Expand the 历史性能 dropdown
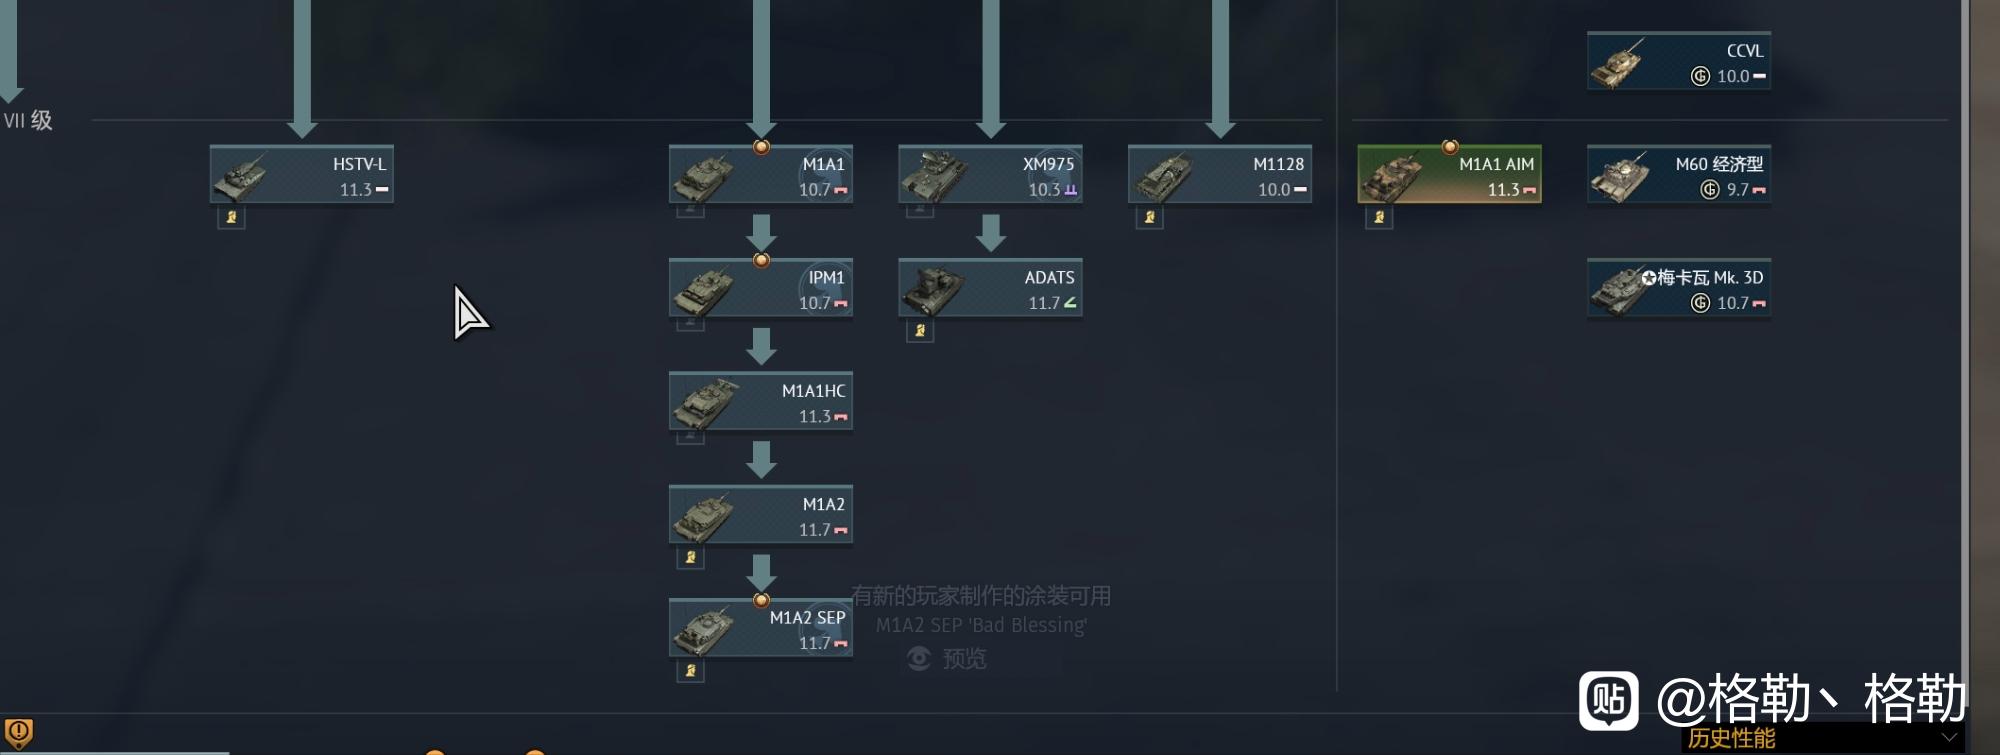 pyautogui.click(x=1822, y=738)
